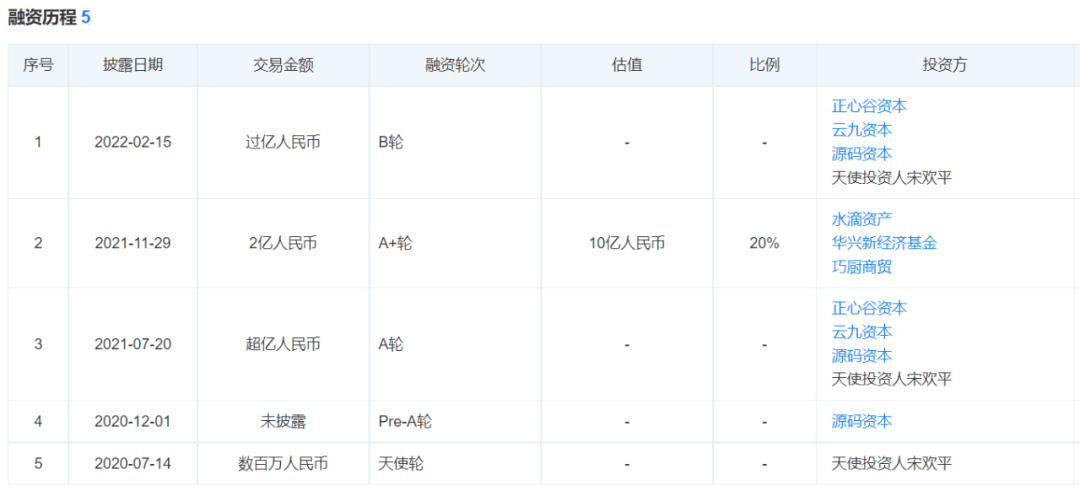
Task: Select the date 2021-07-20
Action: pyautogui.click(x=133, y=344)
